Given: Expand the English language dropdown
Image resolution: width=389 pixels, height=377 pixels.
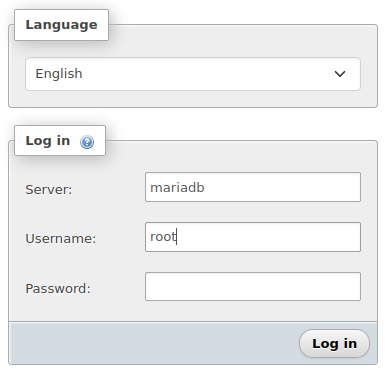Looking at the screenshot, I should click(x=193, y=74).
